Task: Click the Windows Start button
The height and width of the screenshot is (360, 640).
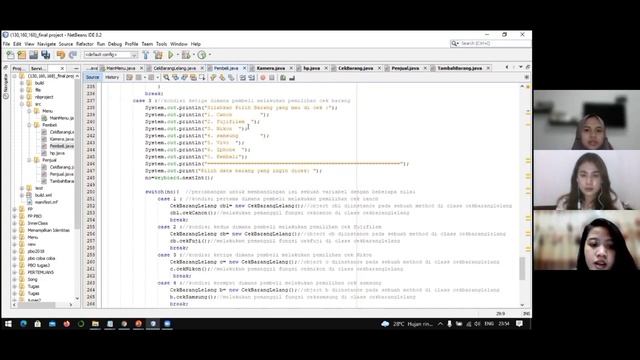Action: [x=8, y=324]
